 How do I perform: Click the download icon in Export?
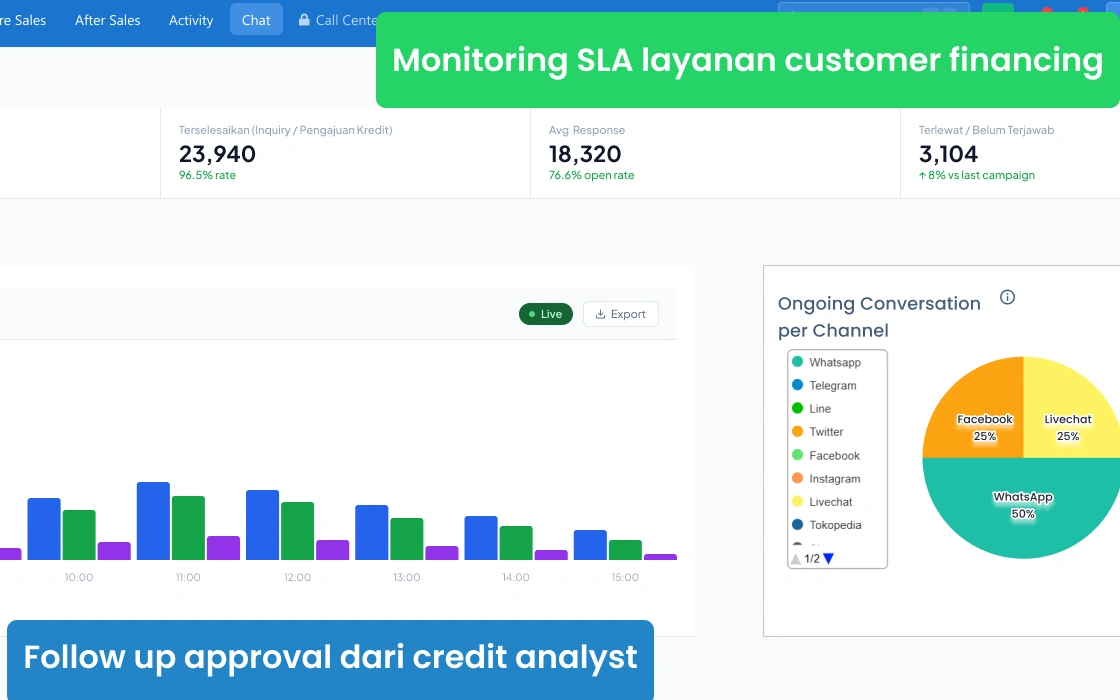(601, 314)
